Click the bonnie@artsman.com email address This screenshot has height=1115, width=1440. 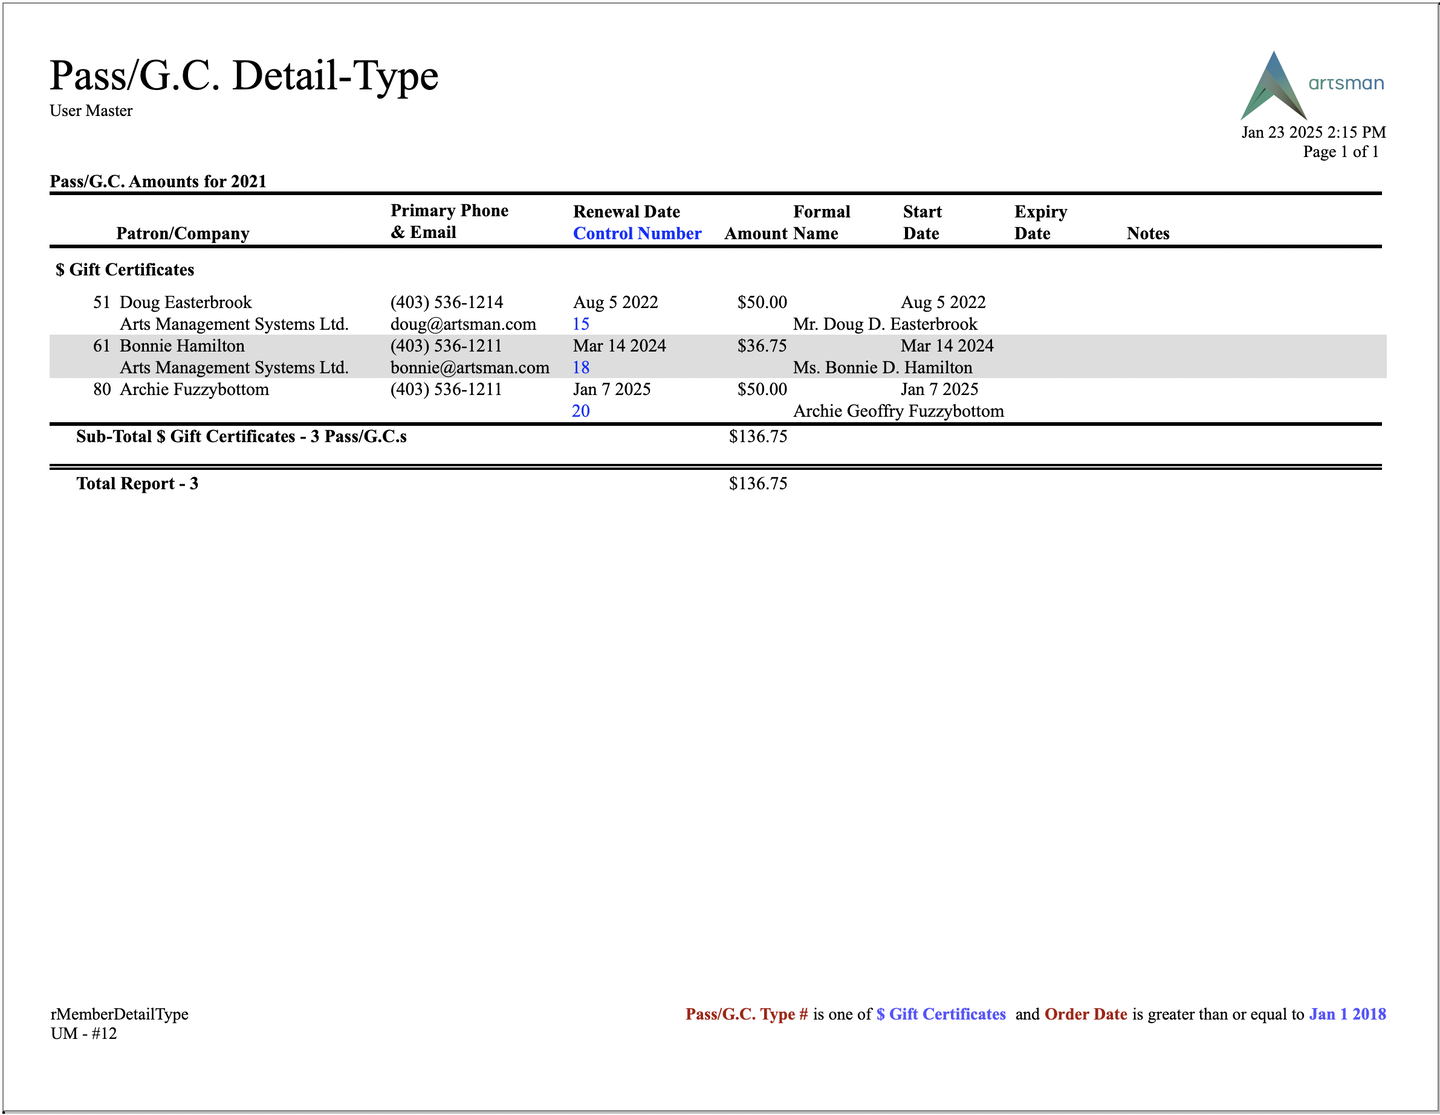[x=470, y=367]
